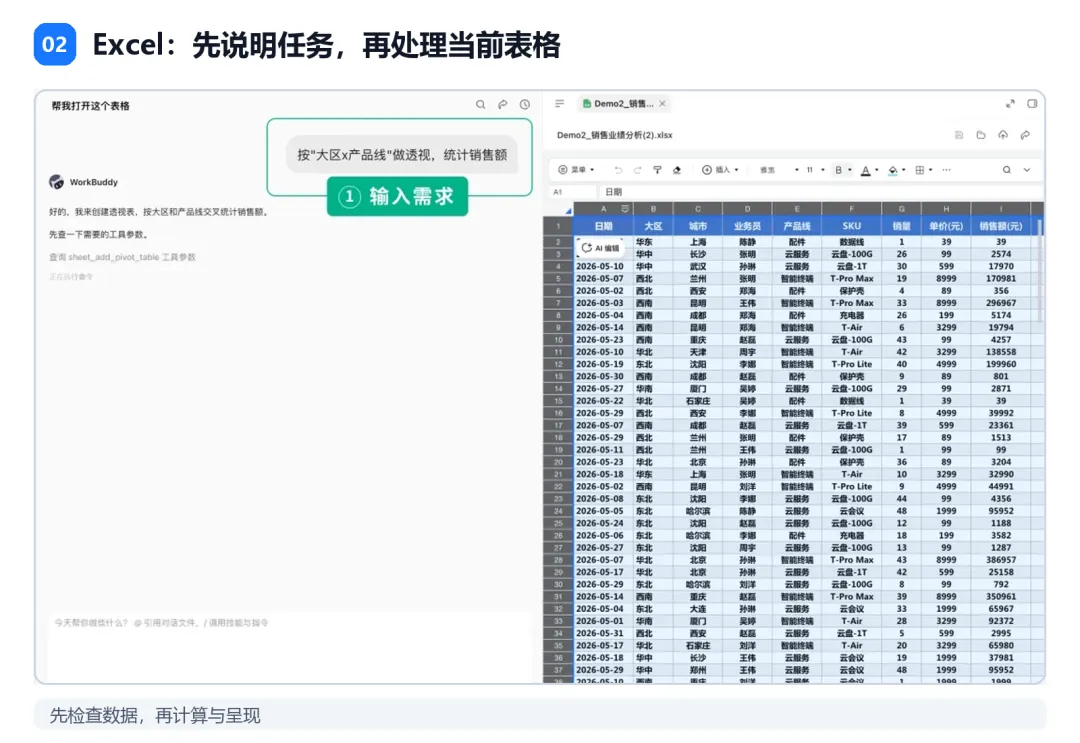The width and height of the screenshot is (1080, 743).
Task: Select the 销售额(元) header cell
Action: pyautogui.click(x=1001, y=226)
